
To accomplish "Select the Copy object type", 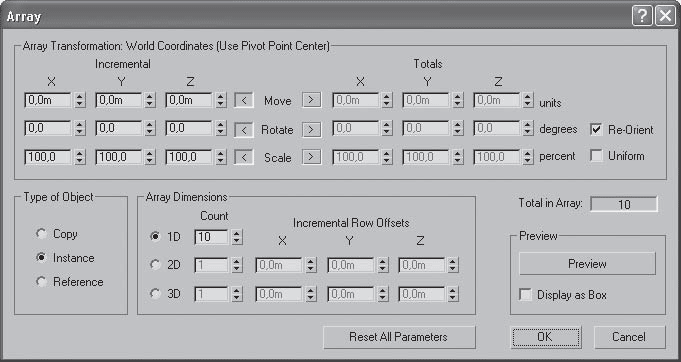I will tap(42, 234).
